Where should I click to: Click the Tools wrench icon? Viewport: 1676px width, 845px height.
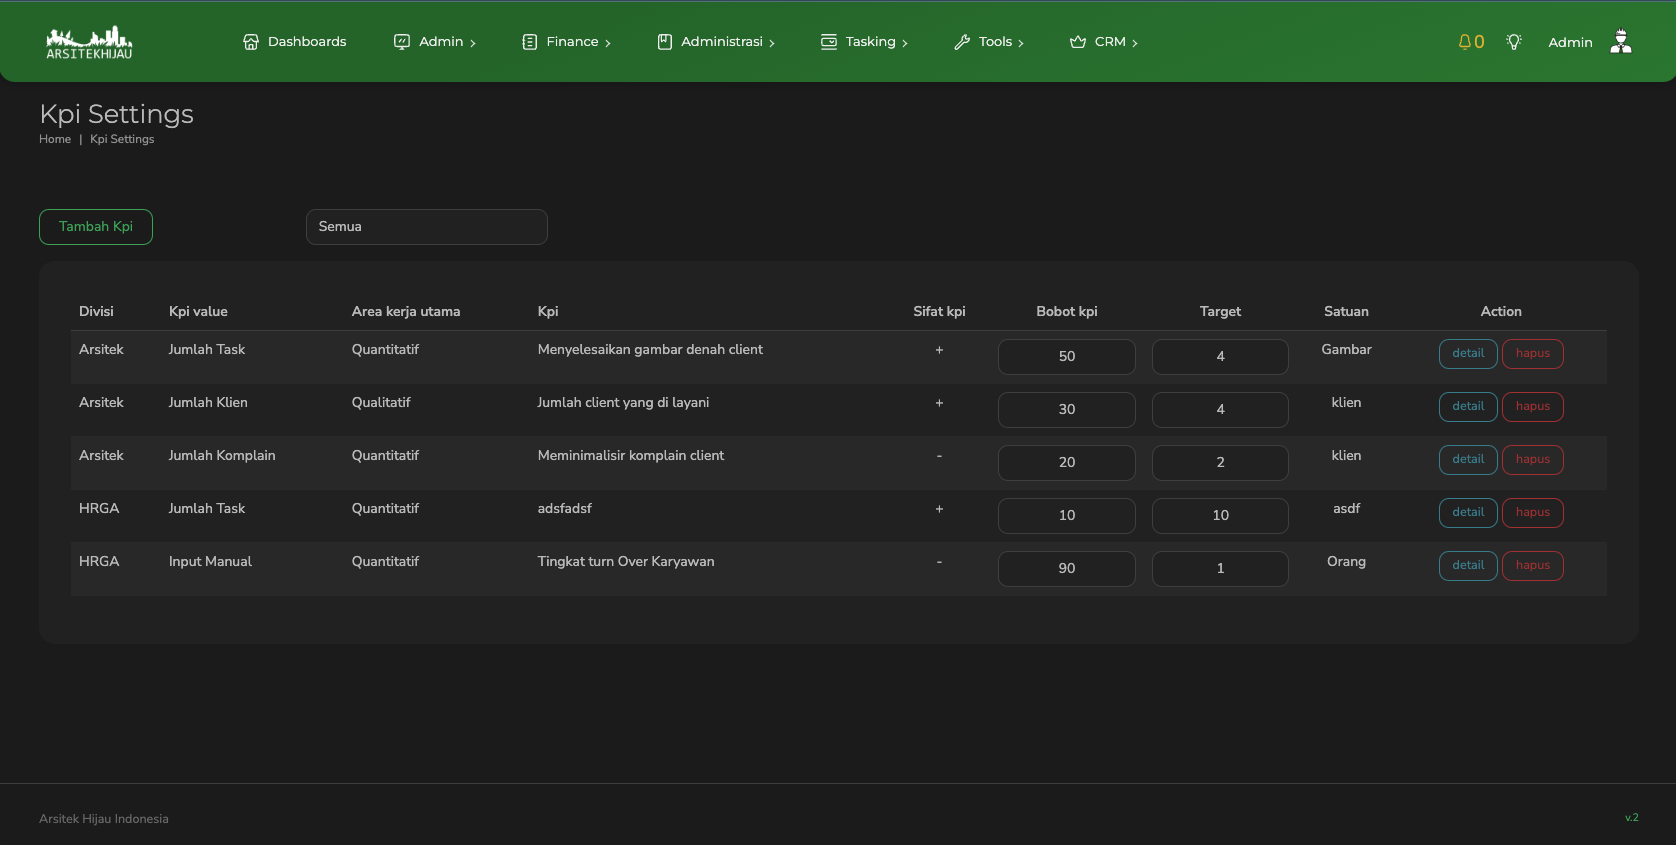962,42
